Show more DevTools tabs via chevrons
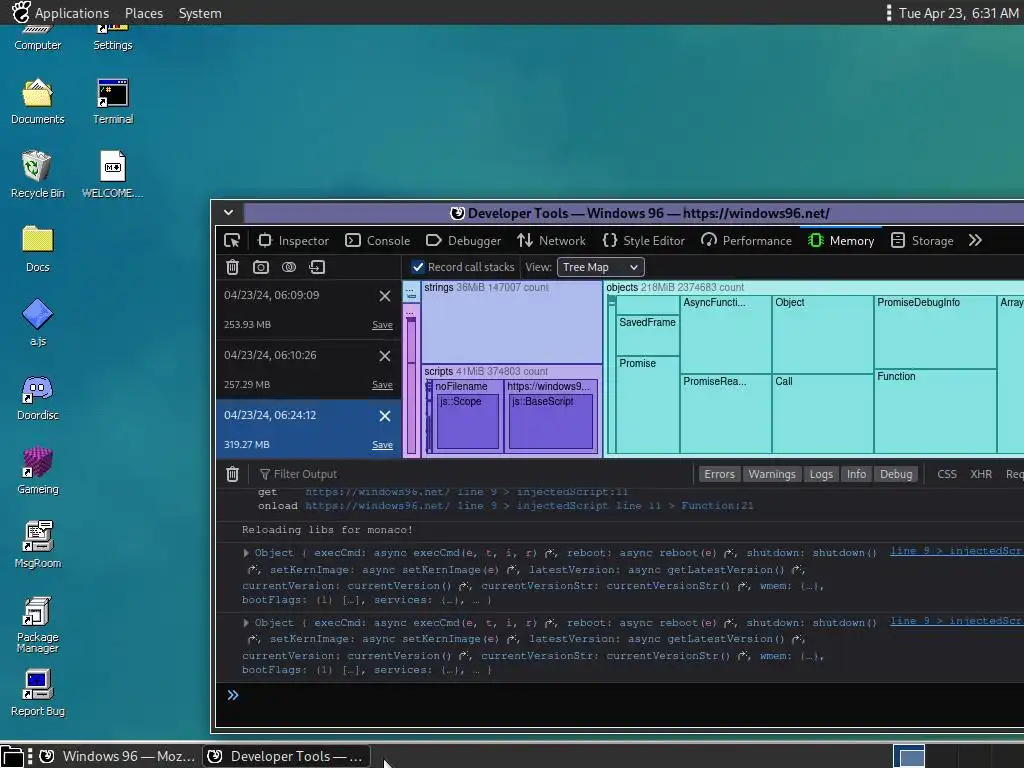The width and height of the screenshot is (1024, 768). 975,241
